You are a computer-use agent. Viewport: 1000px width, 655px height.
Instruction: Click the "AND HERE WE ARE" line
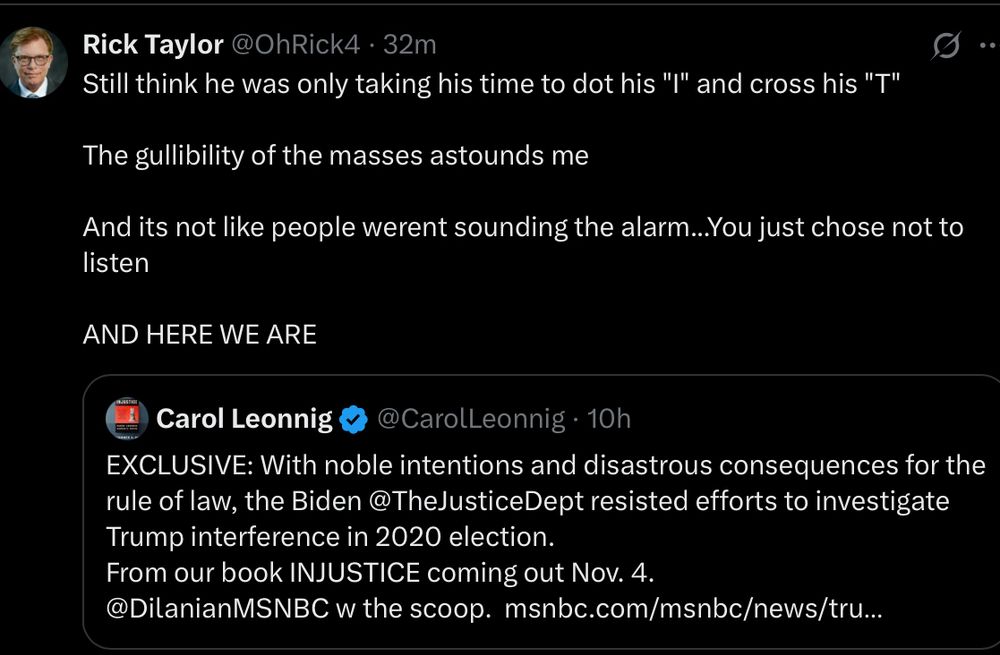[x=200, y=334]
